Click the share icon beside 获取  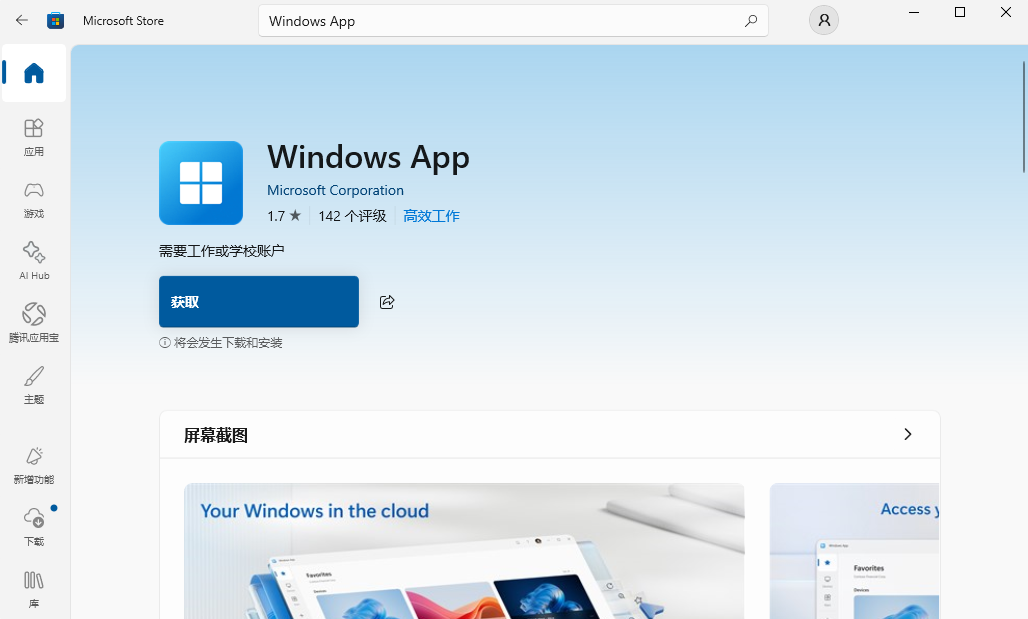(387, 302)
